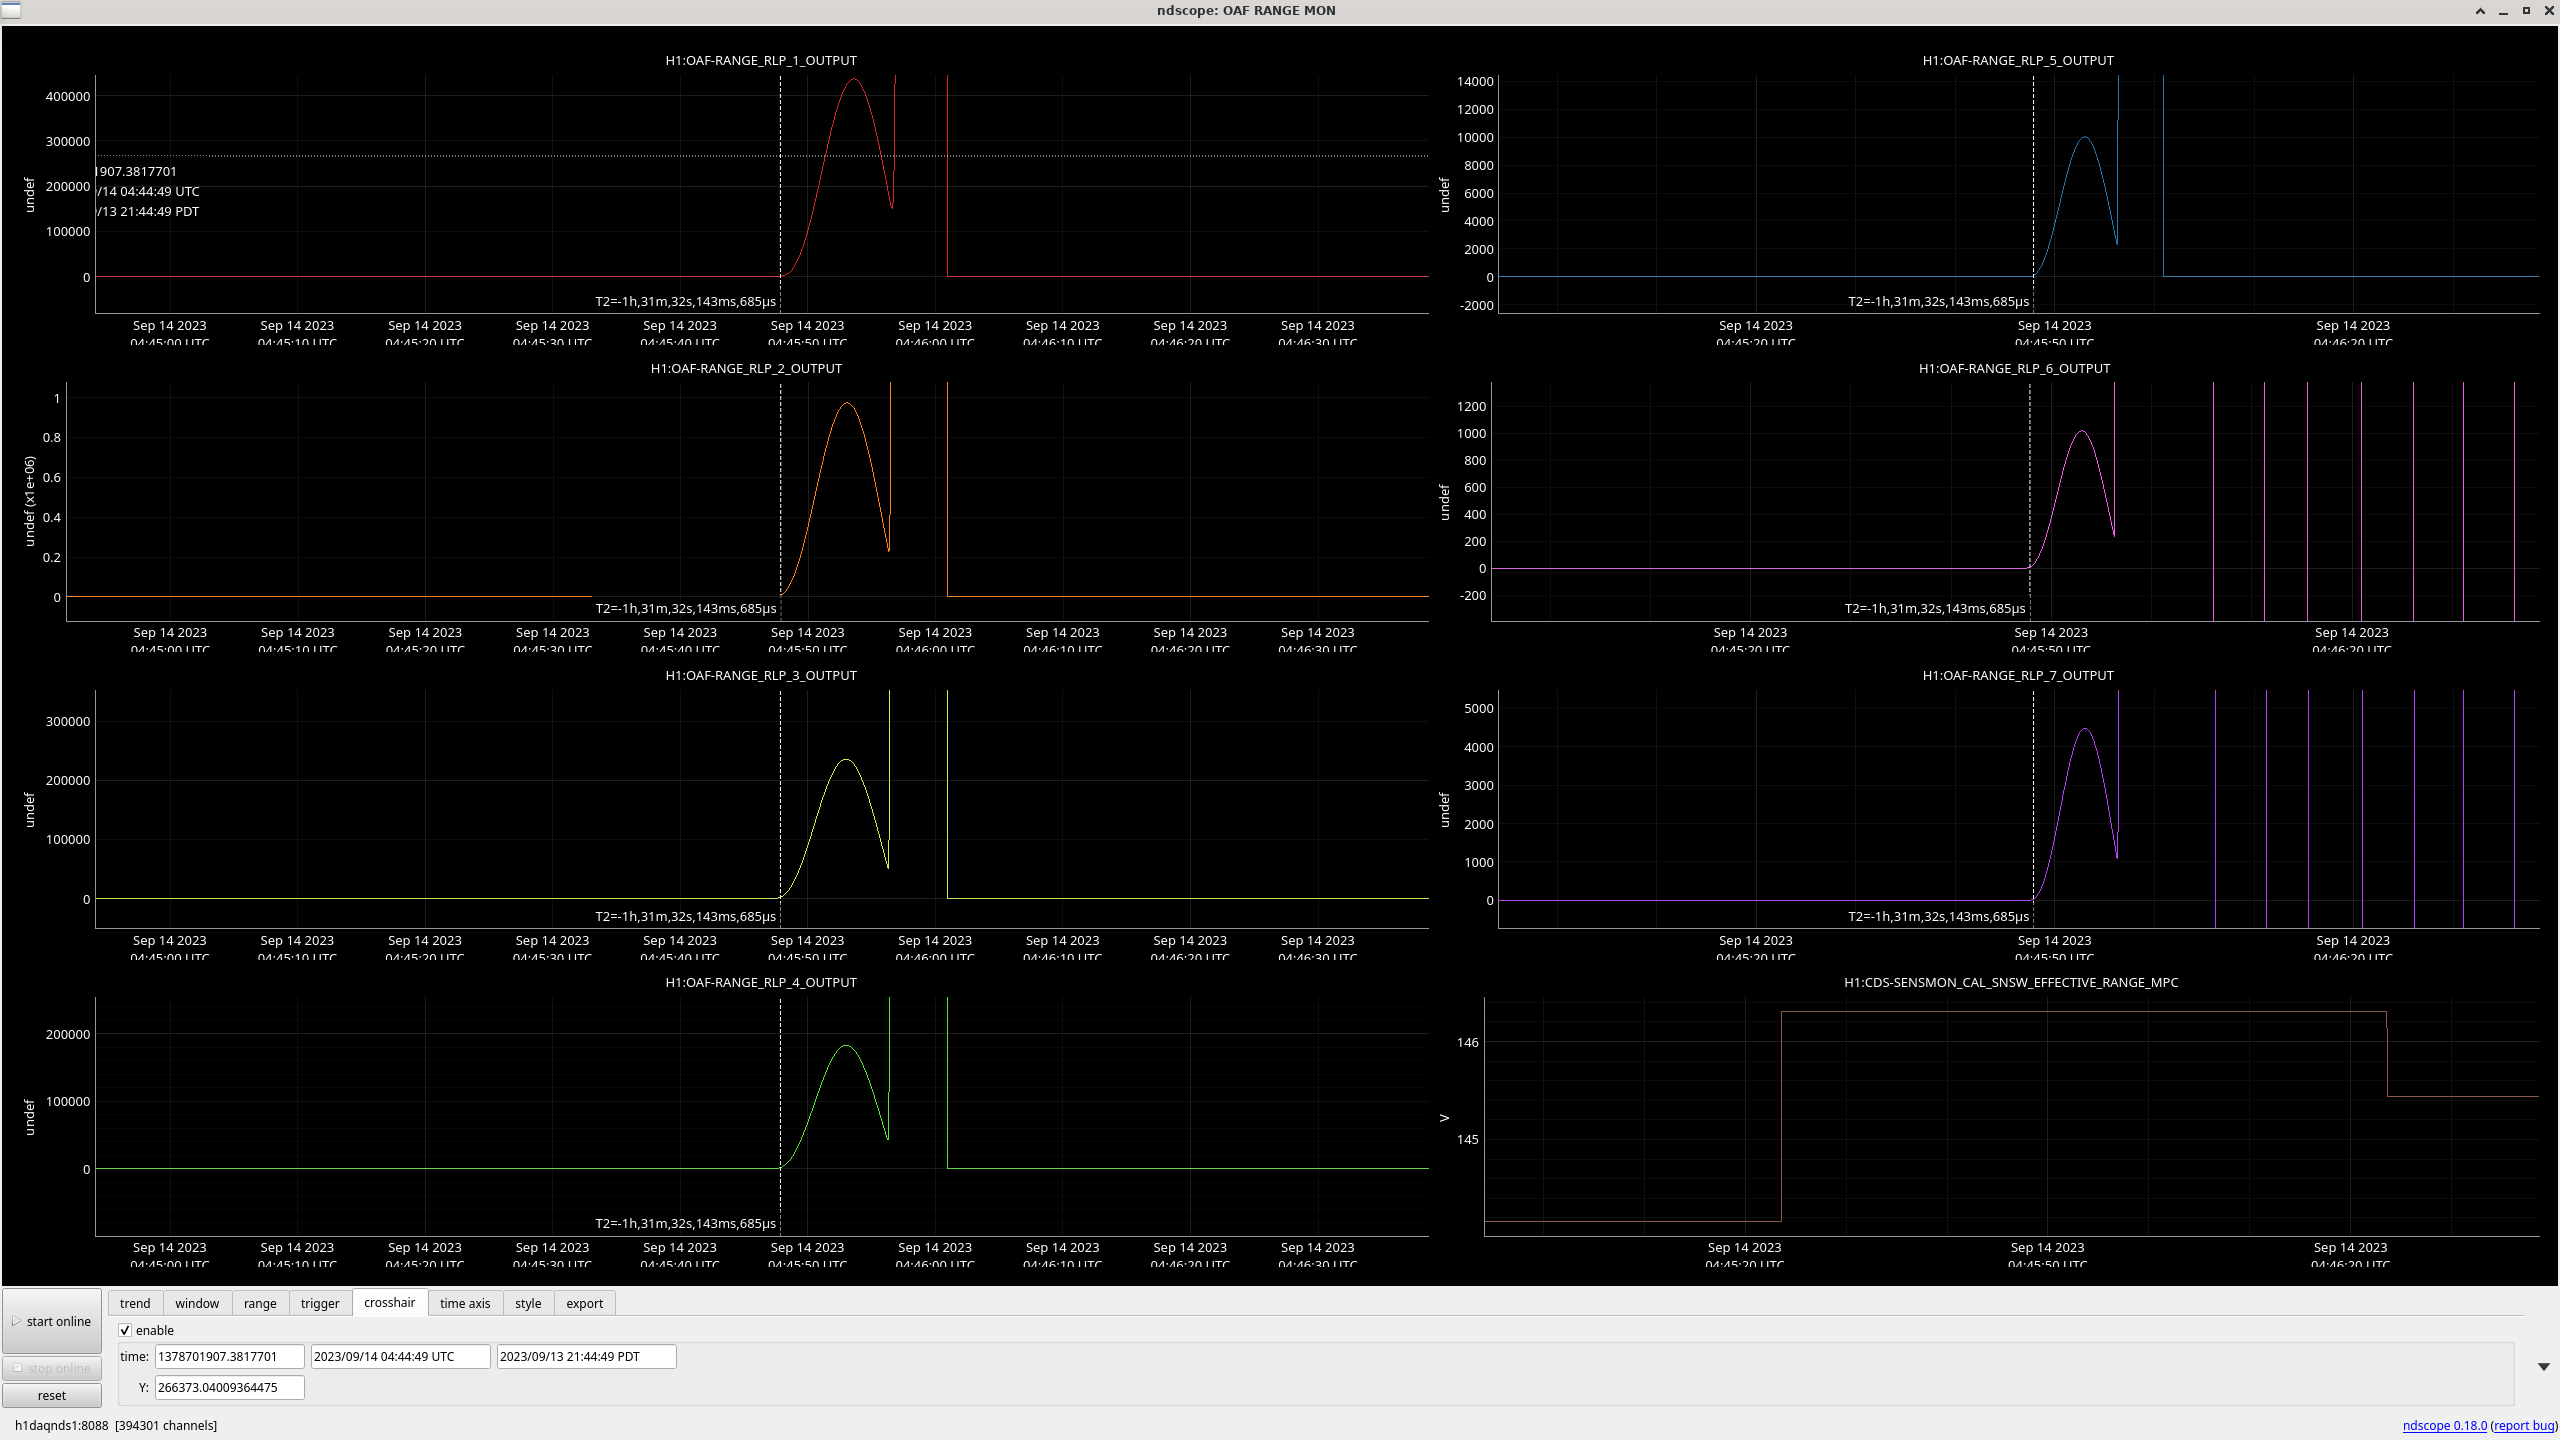Click the reset button
This screenshot has height=1440, width=2560.
[52, 1395]
